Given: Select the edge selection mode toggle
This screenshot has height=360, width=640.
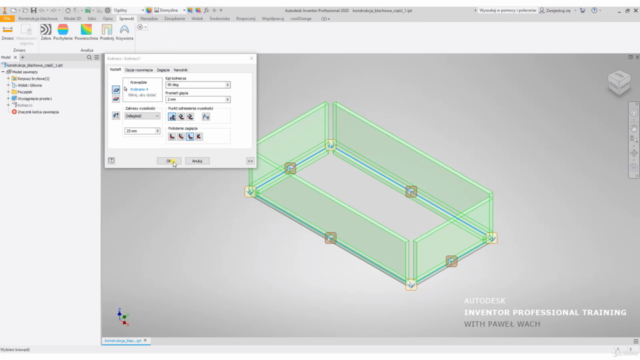Looking at the screenshot, I should point(116,89).
